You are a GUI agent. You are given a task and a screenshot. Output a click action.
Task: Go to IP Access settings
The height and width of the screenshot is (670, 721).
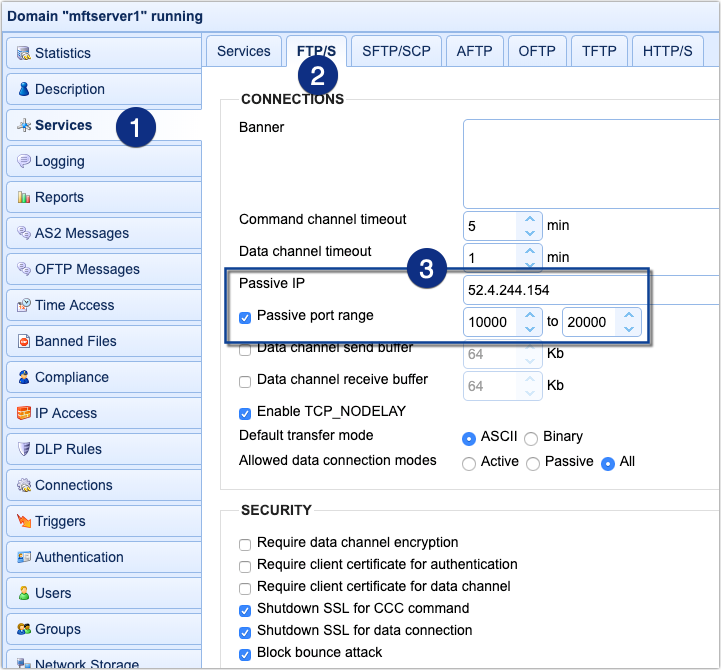point(104,413)
